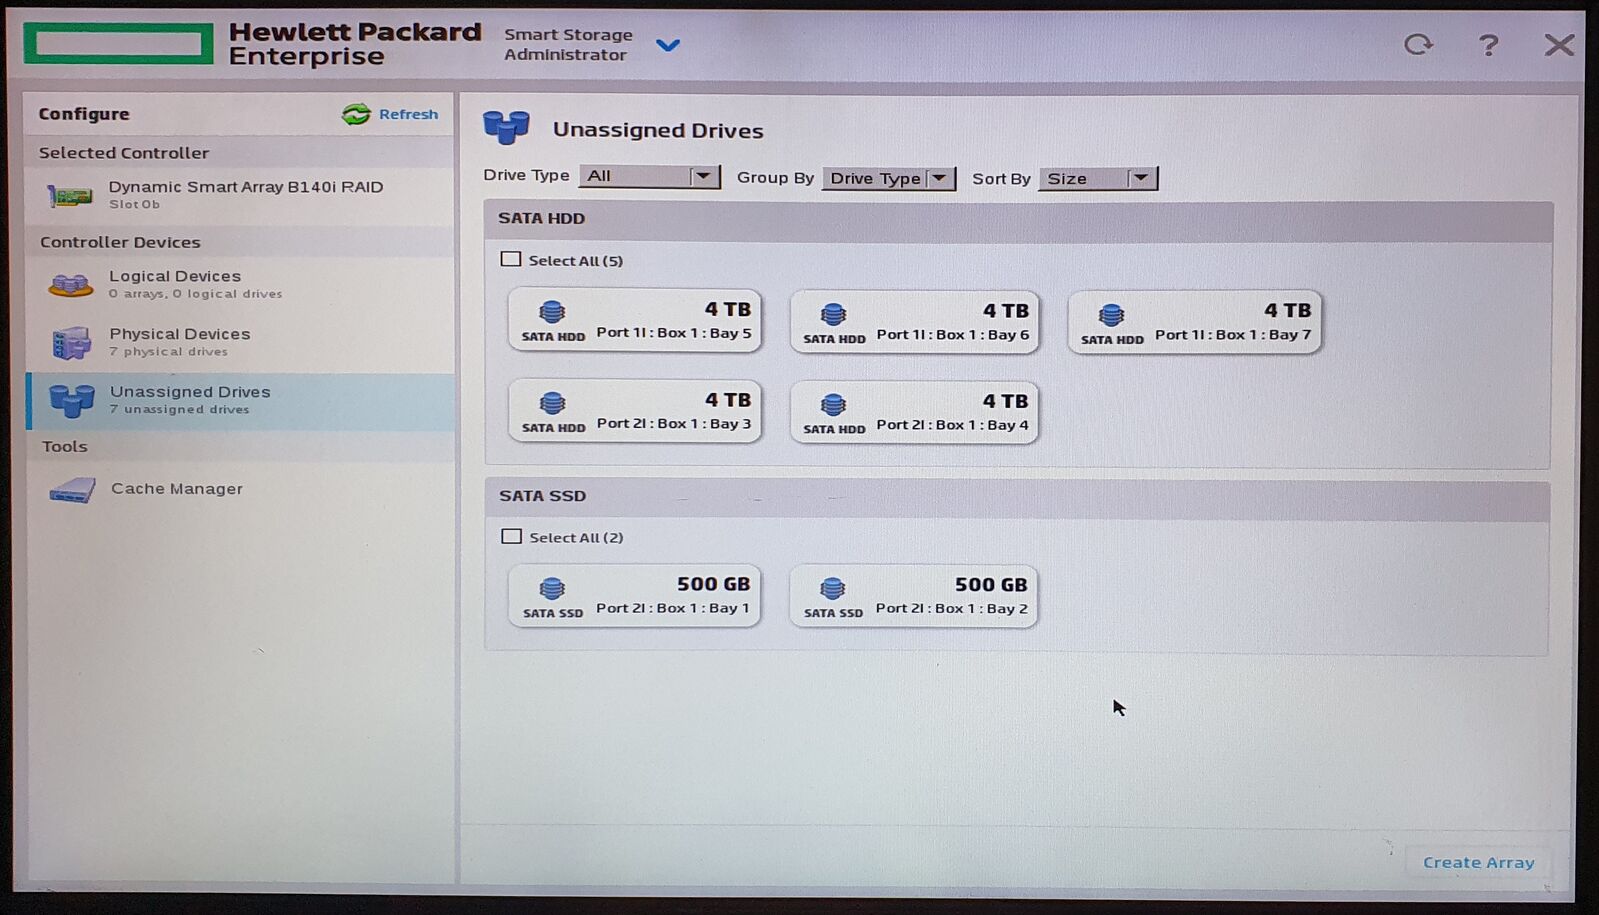Click the HPE green rectangle logo
The height and width of the screenshot is (915, 1599).
pos(118,44)
